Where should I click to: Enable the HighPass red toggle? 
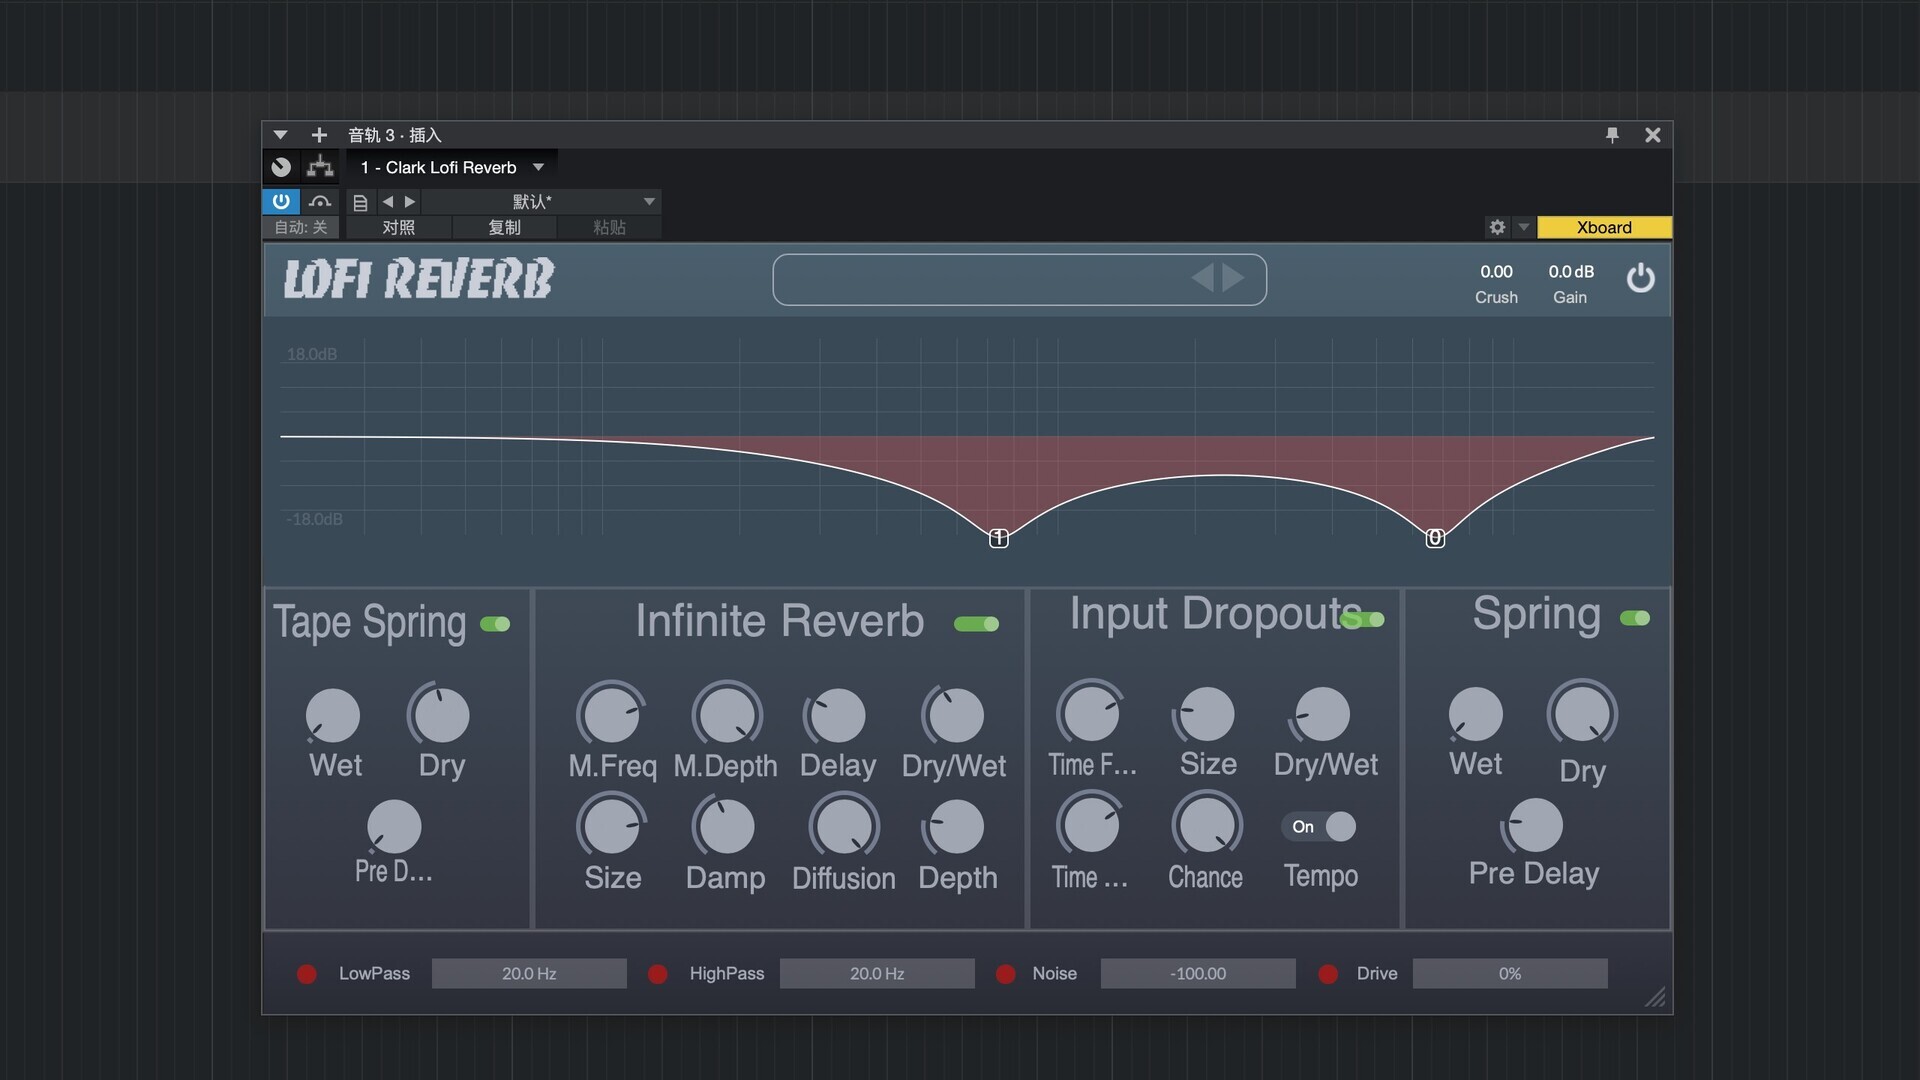[x=658, y=974]
